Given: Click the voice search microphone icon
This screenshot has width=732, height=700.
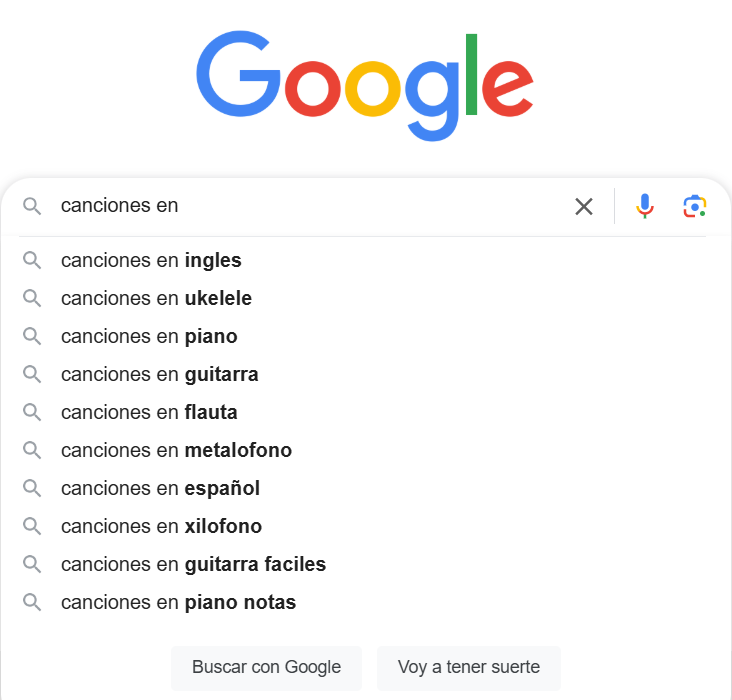Looking at the screenshot, I should [645, 206].
